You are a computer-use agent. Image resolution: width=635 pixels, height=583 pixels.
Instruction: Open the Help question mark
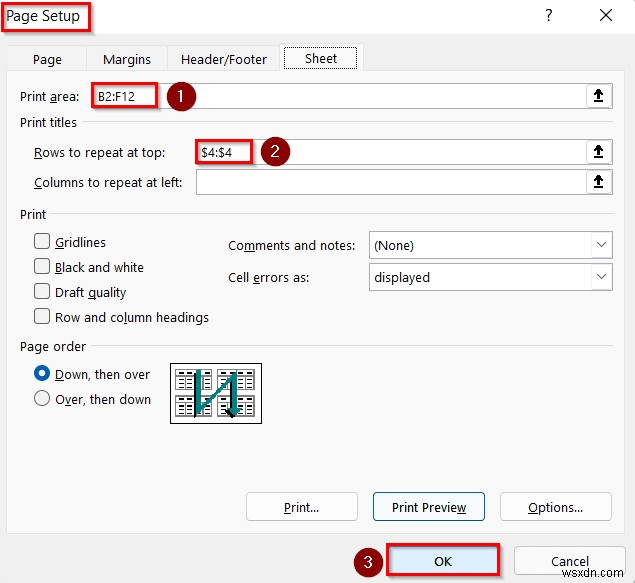click(x=548, y=15)
